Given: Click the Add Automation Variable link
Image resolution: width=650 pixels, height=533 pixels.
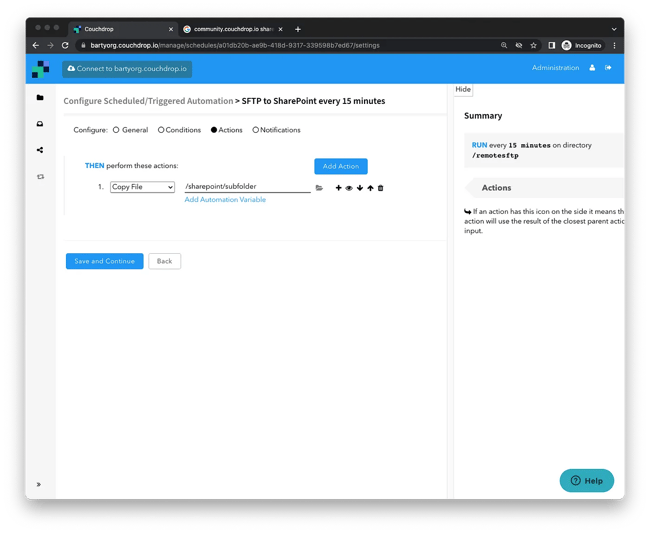Looking at the screenshot, I should tap(225, 200).
